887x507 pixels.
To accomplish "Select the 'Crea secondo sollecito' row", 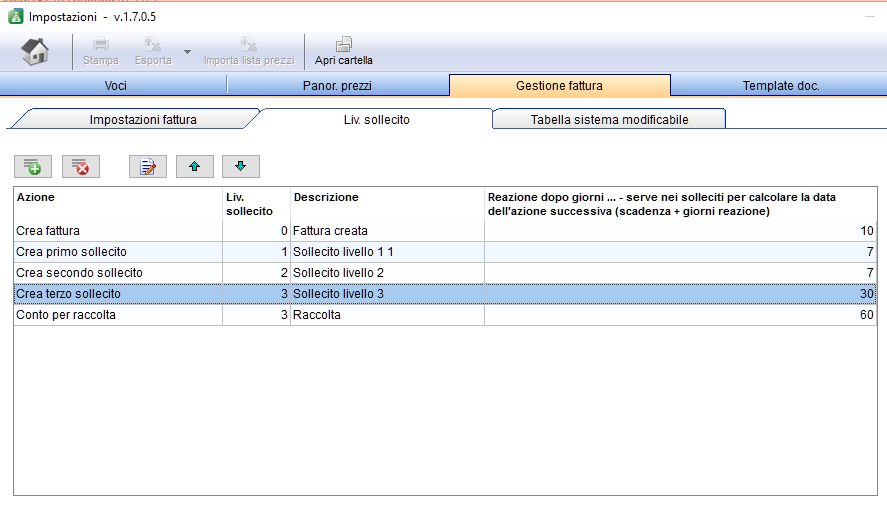I will pyautogui.click(x=445, y=273).
